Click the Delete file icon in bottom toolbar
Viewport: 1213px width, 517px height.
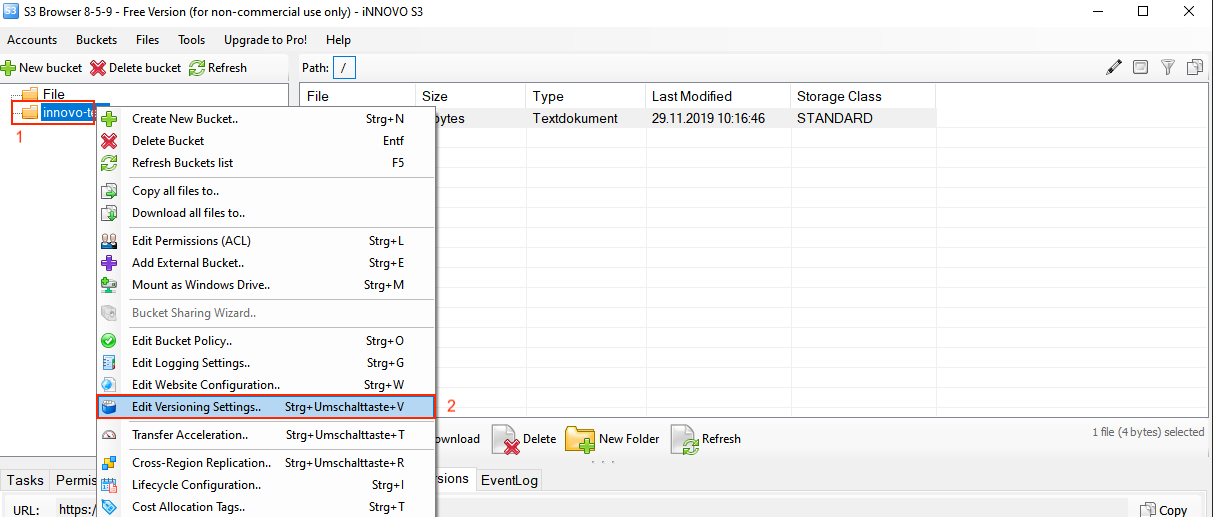point(505,439)
